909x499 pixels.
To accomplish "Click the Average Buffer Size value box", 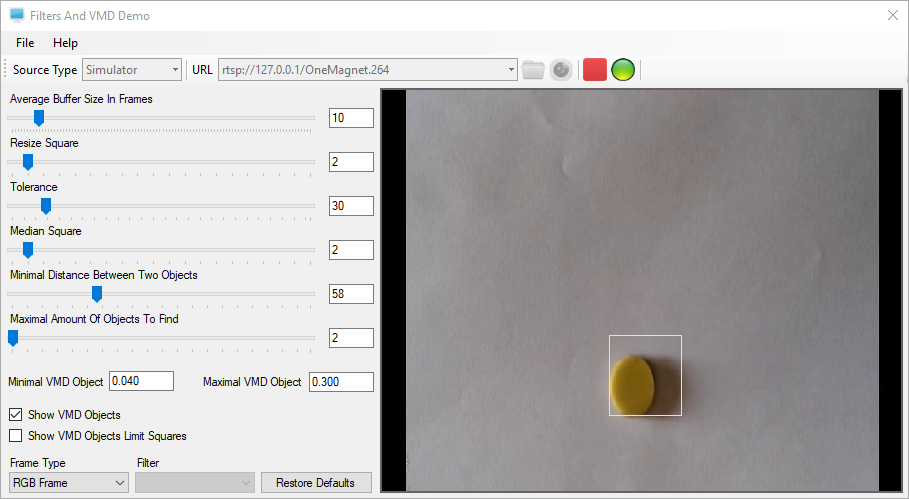I will point(351,118).
